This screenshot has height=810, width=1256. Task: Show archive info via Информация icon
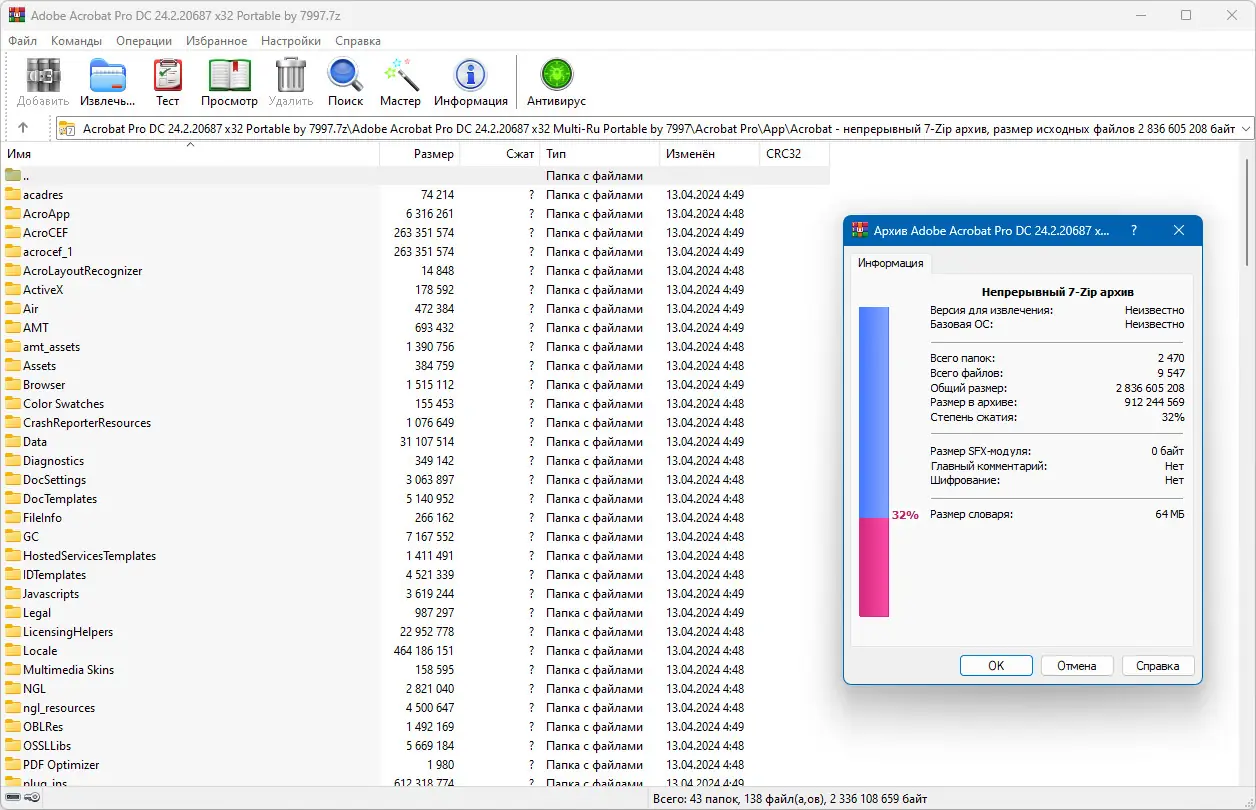click(470, 75)
